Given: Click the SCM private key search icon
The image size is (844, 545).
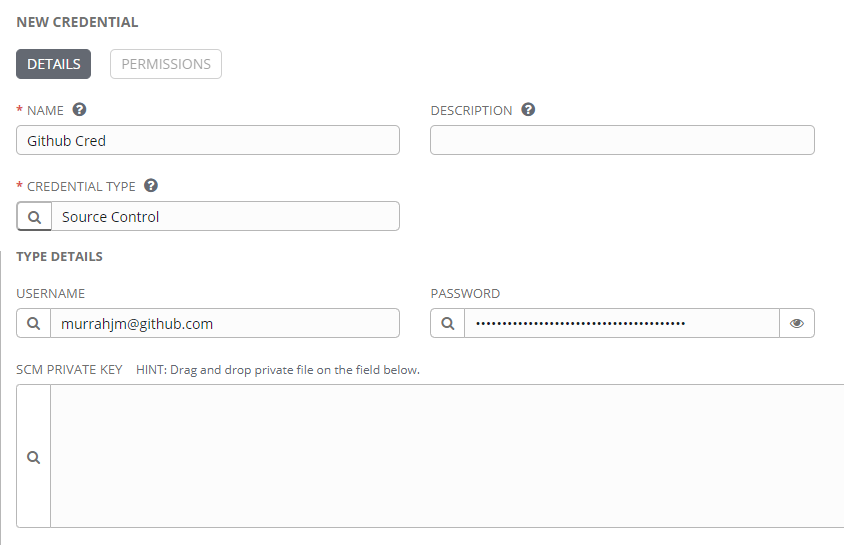Looking at the screenshot, I should (x=33, y=457).
